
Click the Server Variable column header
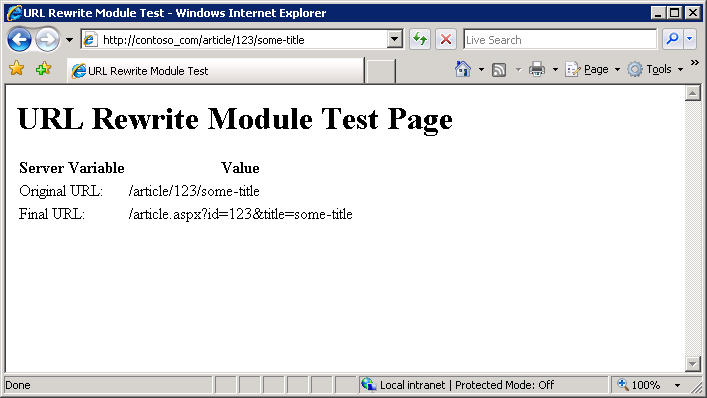pyautogui.click(x=72, y=168)
